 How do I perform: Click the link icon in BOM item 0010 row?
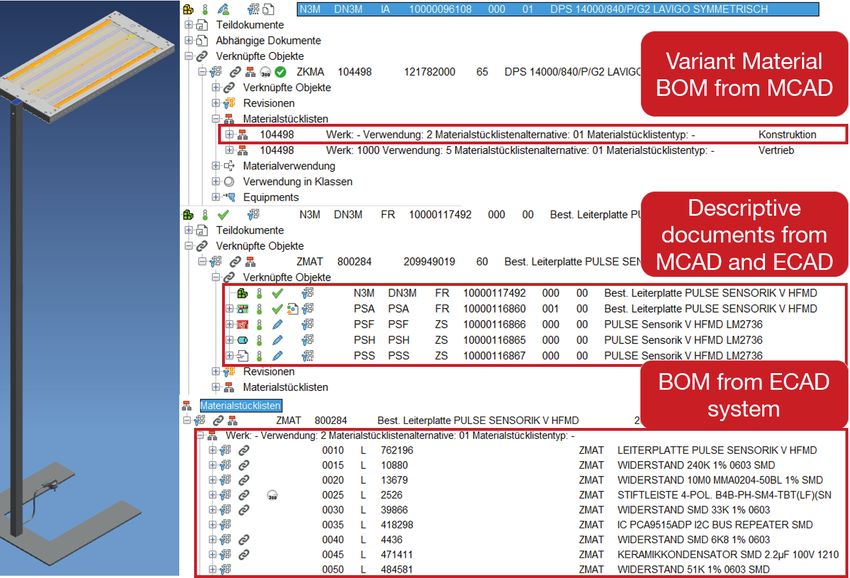pyautogui.click(x=244, y=451)
